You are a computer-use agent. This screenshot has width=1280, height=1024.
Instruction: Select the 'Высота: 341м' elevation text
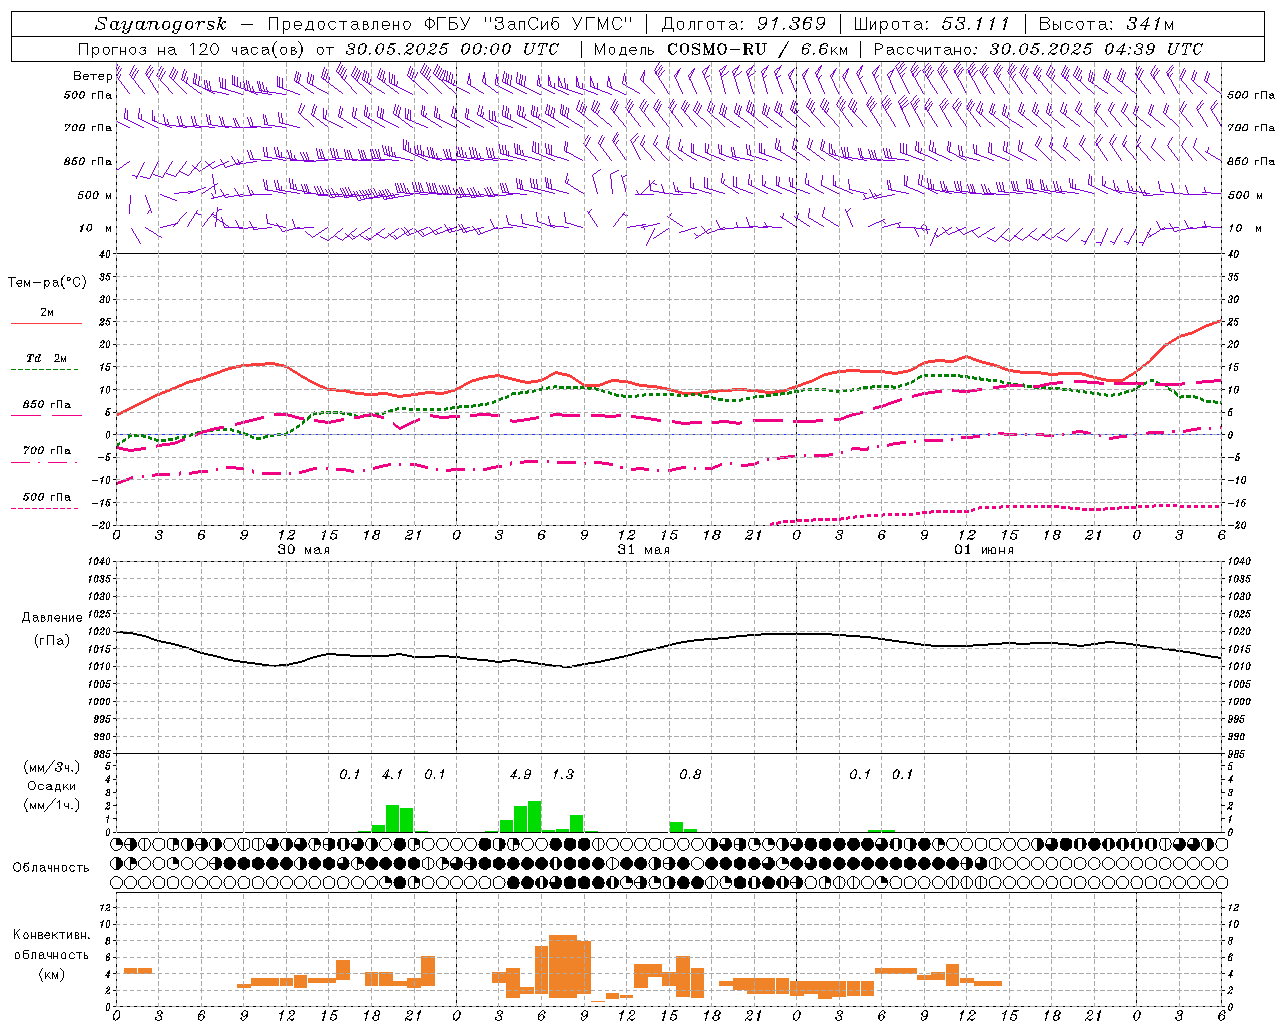tap(1106, 24)
